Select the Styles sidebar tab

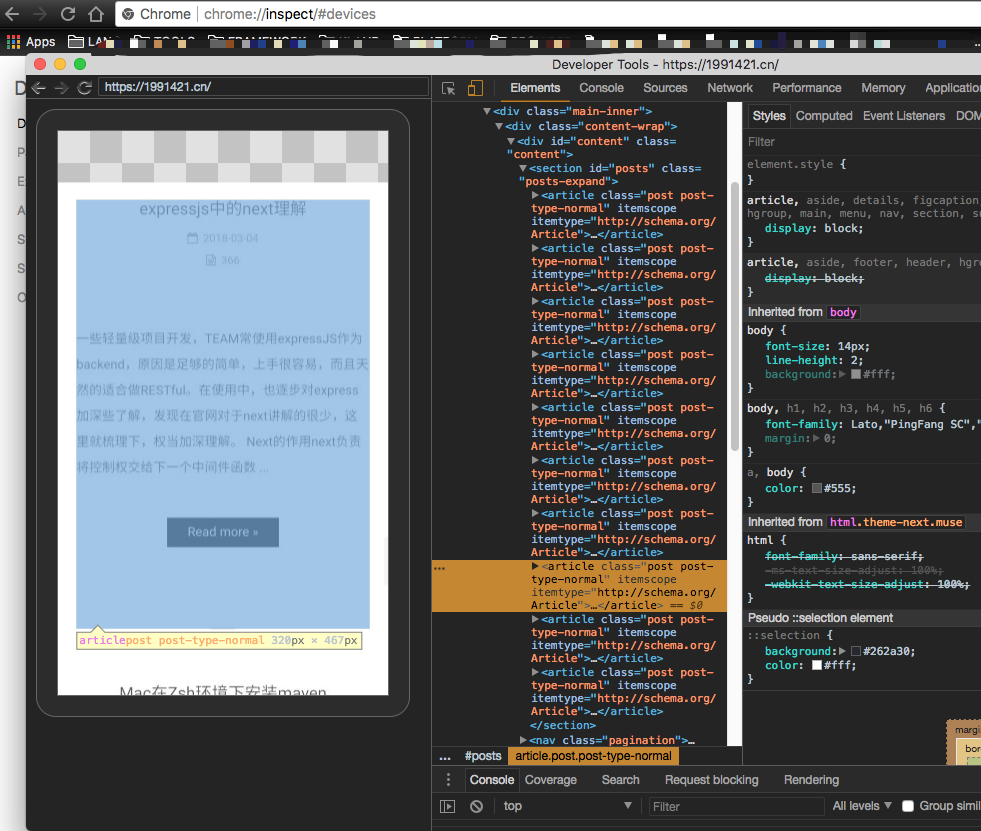point(769,116)
